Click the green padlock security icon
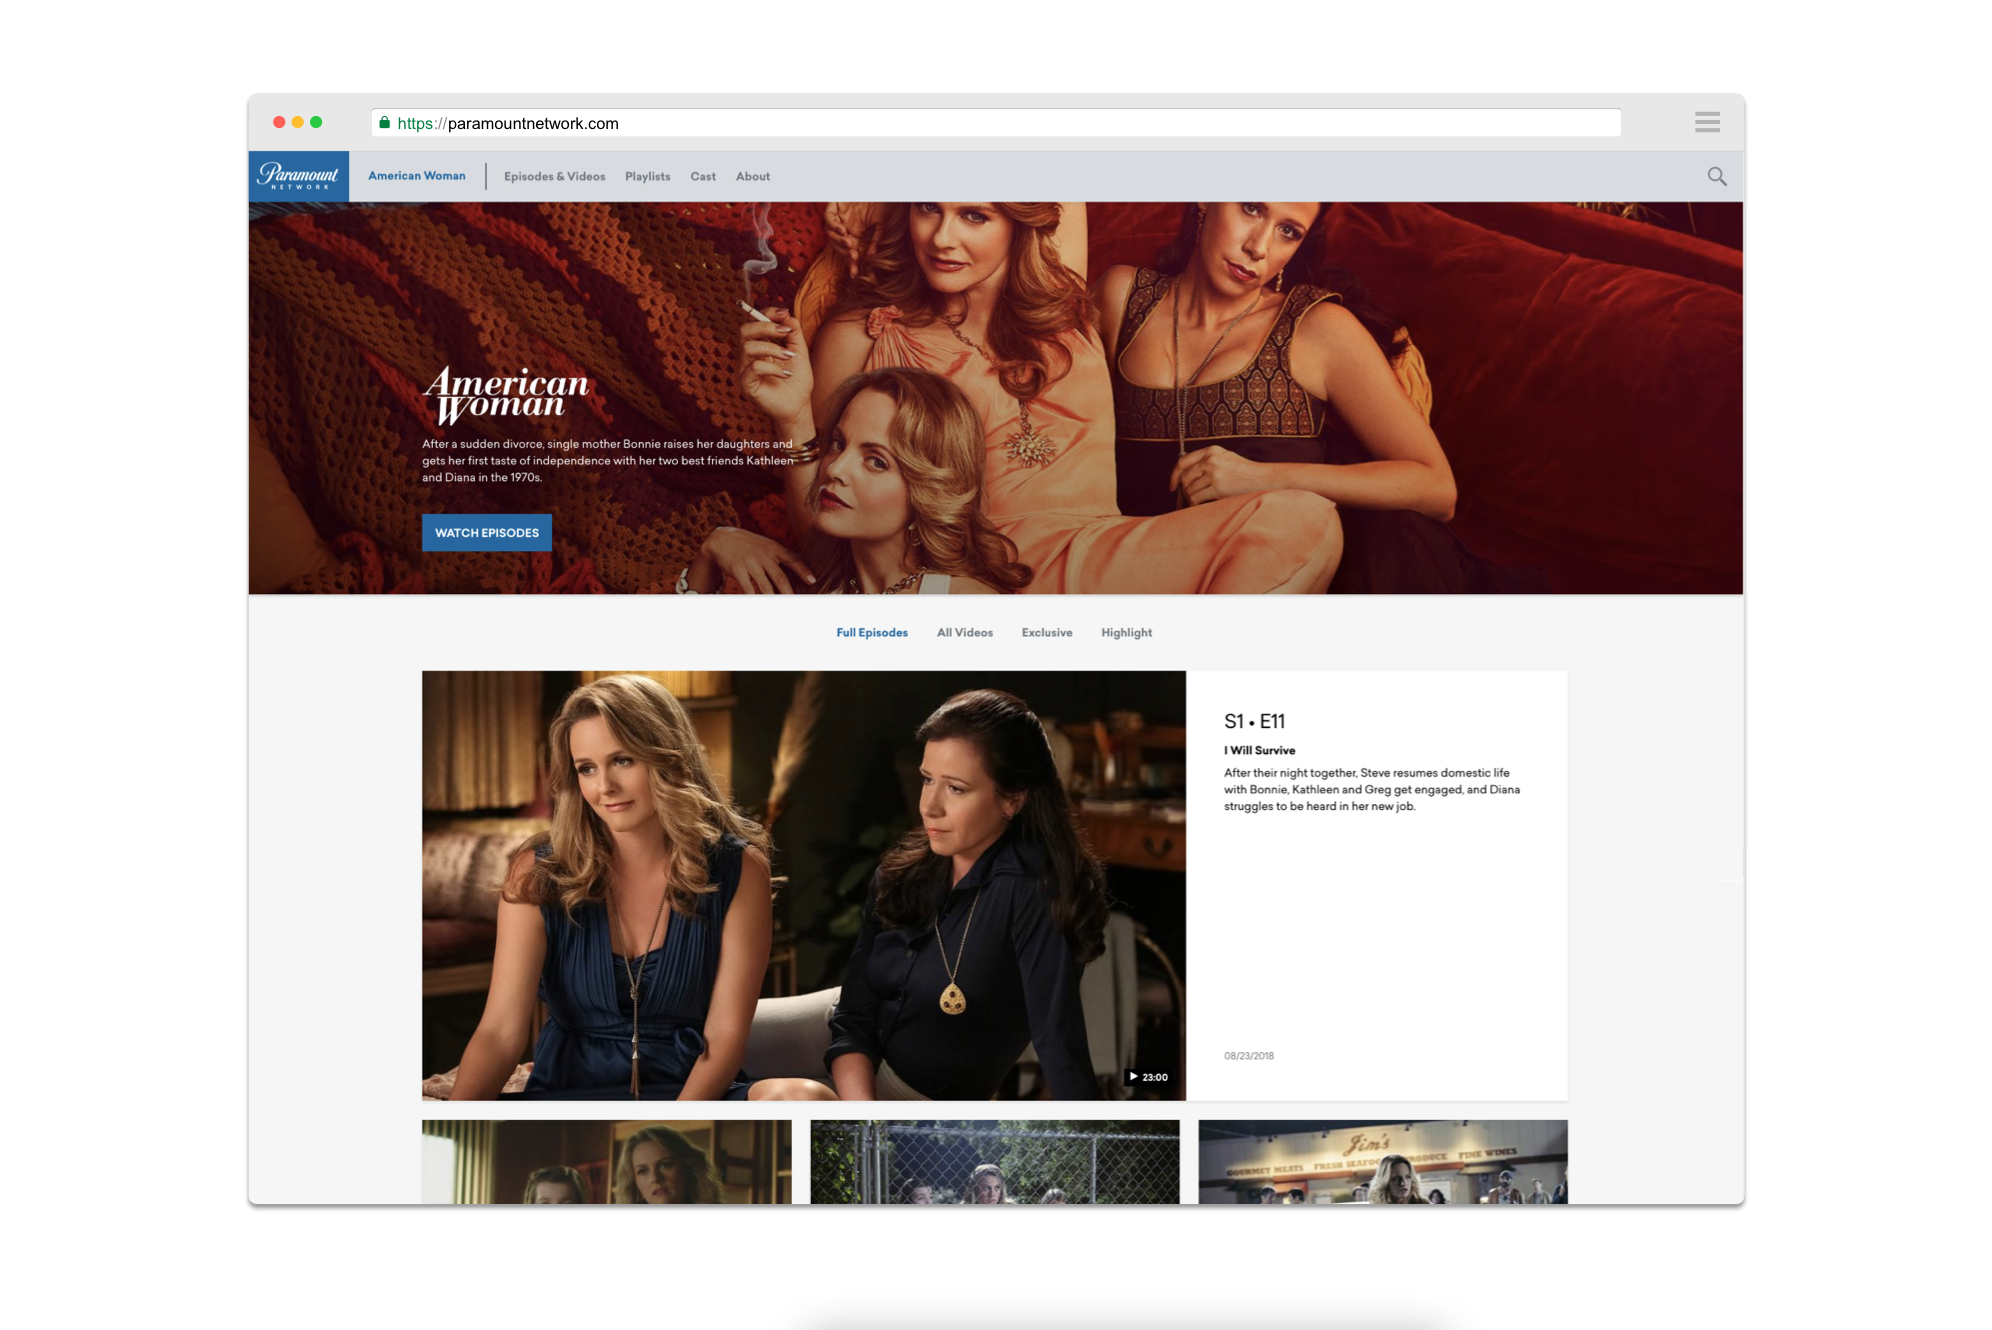Screen dimensions: 1992x1330 [x=384, y=123]
